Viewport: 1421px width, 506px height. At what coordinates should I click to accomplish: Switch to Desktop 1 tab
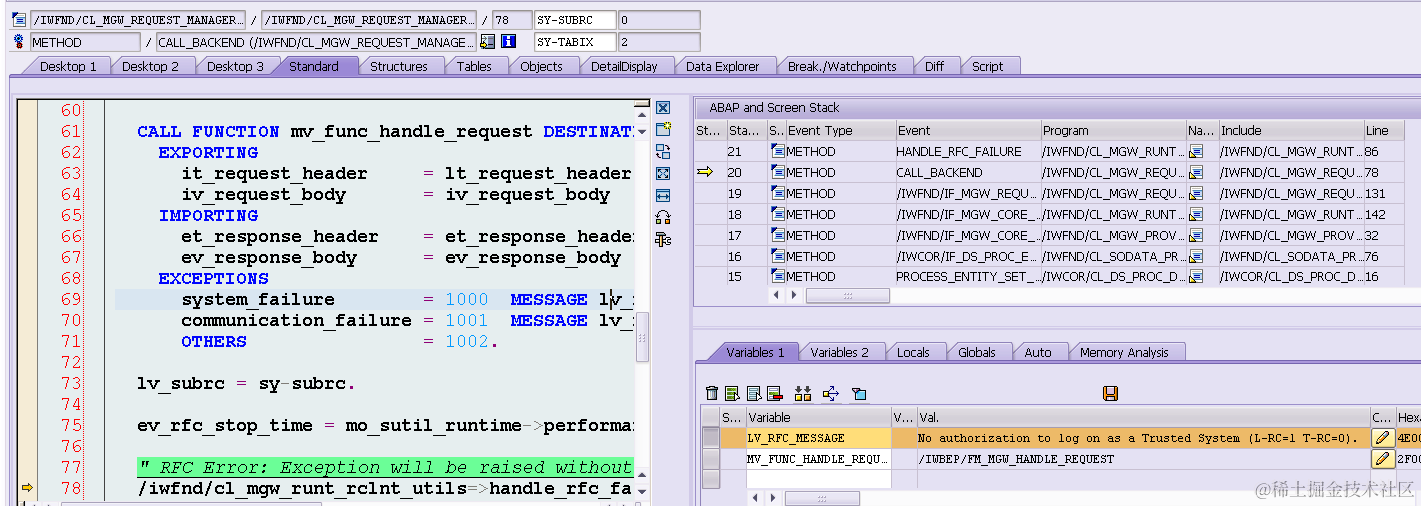coord(68,66)
